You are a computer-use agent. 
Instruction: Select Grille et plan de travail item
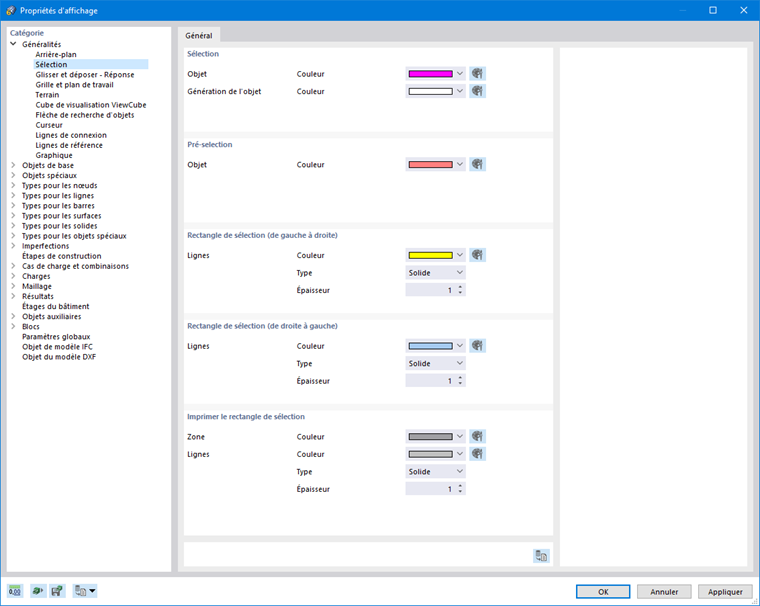pos(74,85)
